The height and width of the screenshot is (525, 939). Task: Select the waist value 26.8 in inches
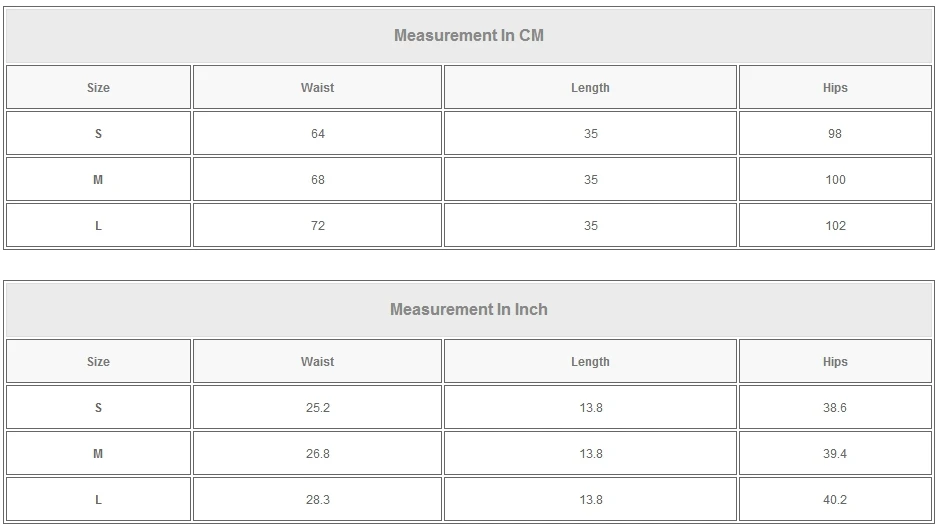pyautogui.click(x=318, y=454)
